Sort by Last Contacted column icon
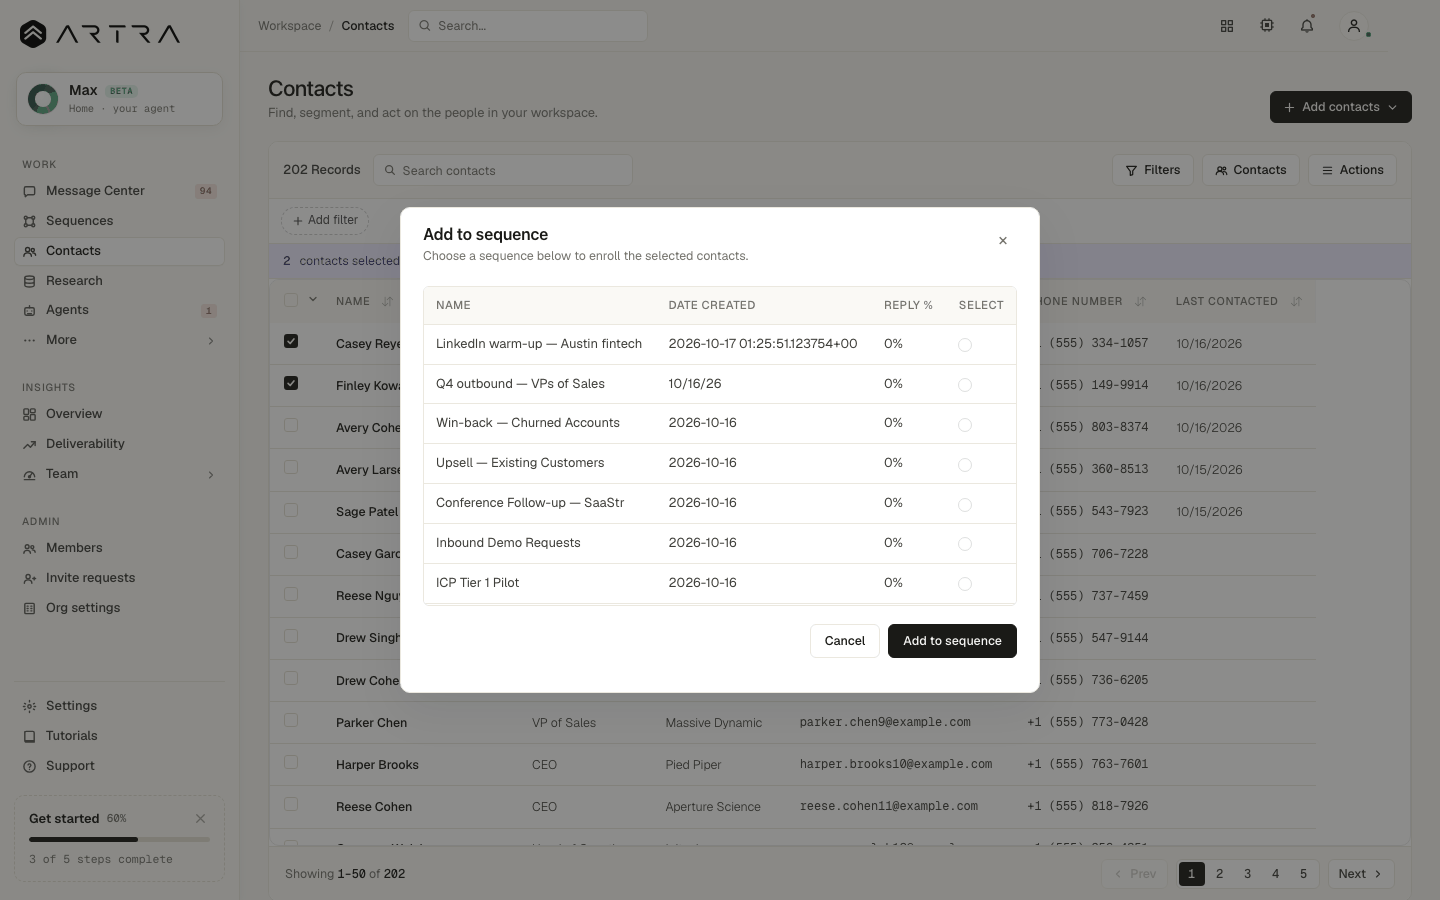Viewport: 1440px width, 900px height. pyautogui.click(x=1296, y=301)
